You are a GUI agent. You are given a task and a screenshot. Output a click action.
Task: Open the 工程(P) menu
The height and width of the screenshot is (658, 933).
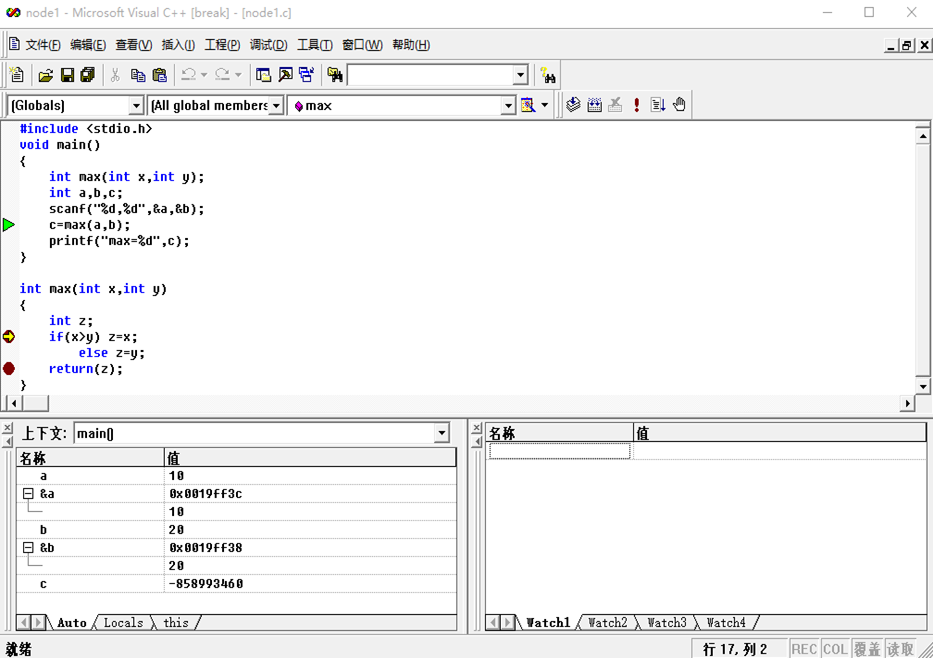223,45
